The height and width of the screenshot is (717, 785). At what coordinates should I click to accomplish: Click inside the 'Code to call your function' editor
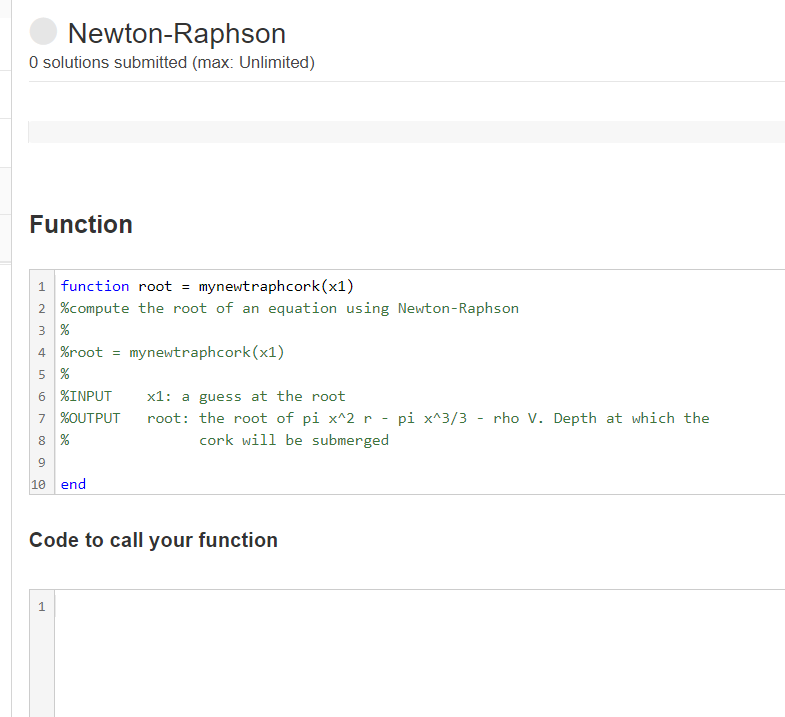420,651
